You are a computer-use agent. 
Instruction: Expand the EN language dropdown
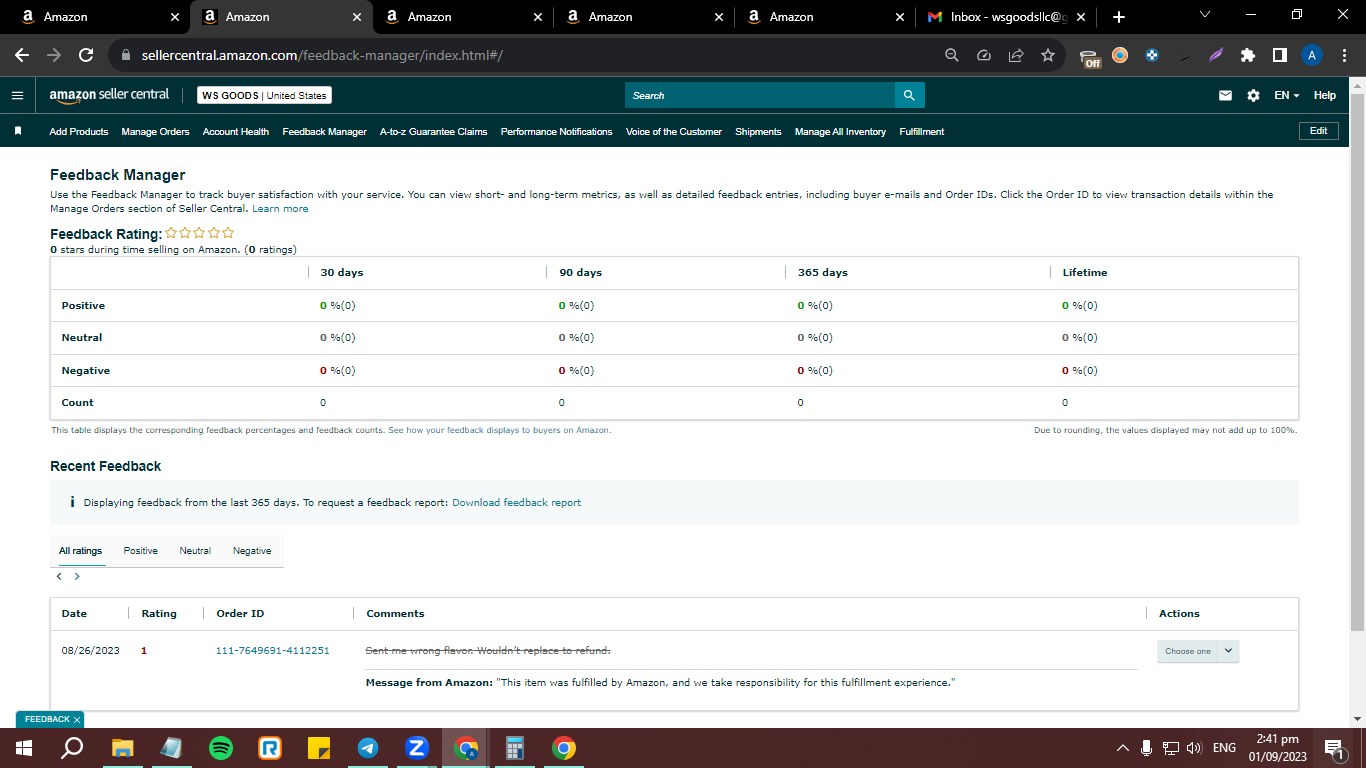[1287, 96]
